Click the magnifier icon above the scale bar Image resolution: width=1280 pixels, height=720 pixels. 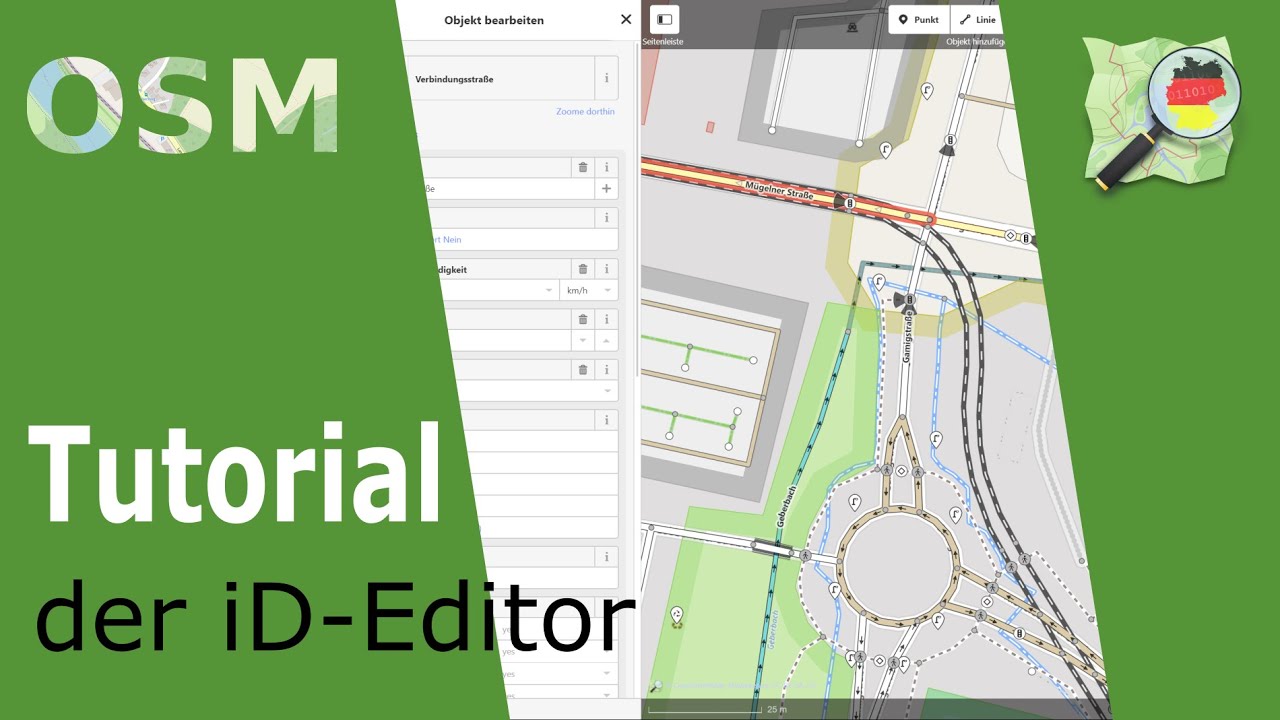point(655,686)
